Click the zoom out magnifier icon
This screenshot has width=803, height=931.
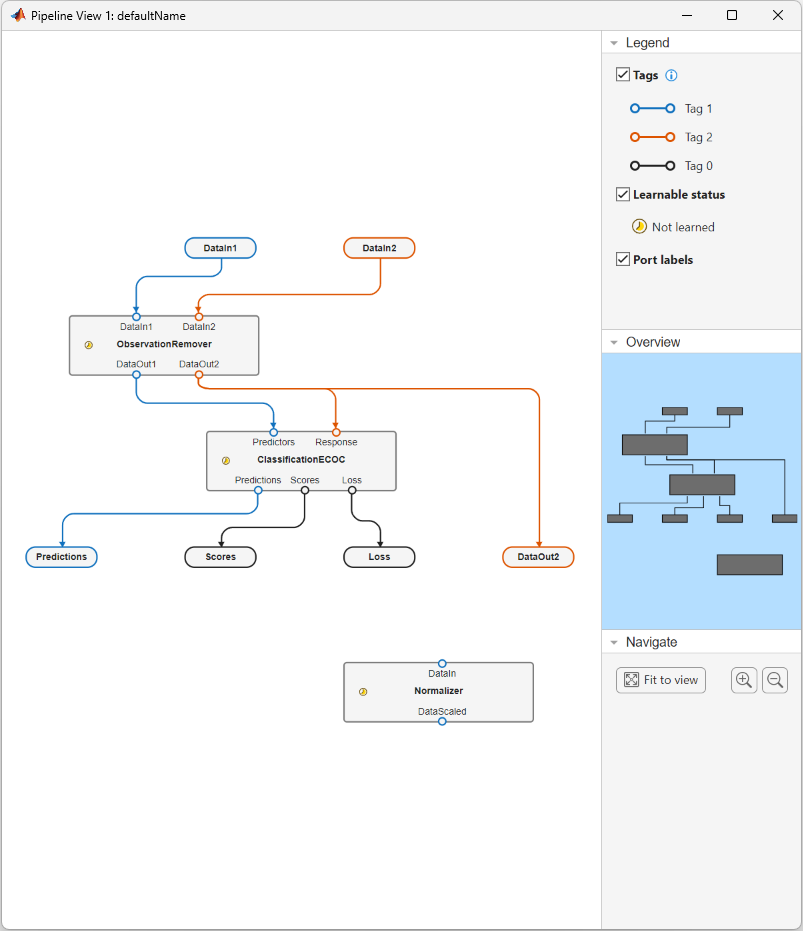point(775,680)
